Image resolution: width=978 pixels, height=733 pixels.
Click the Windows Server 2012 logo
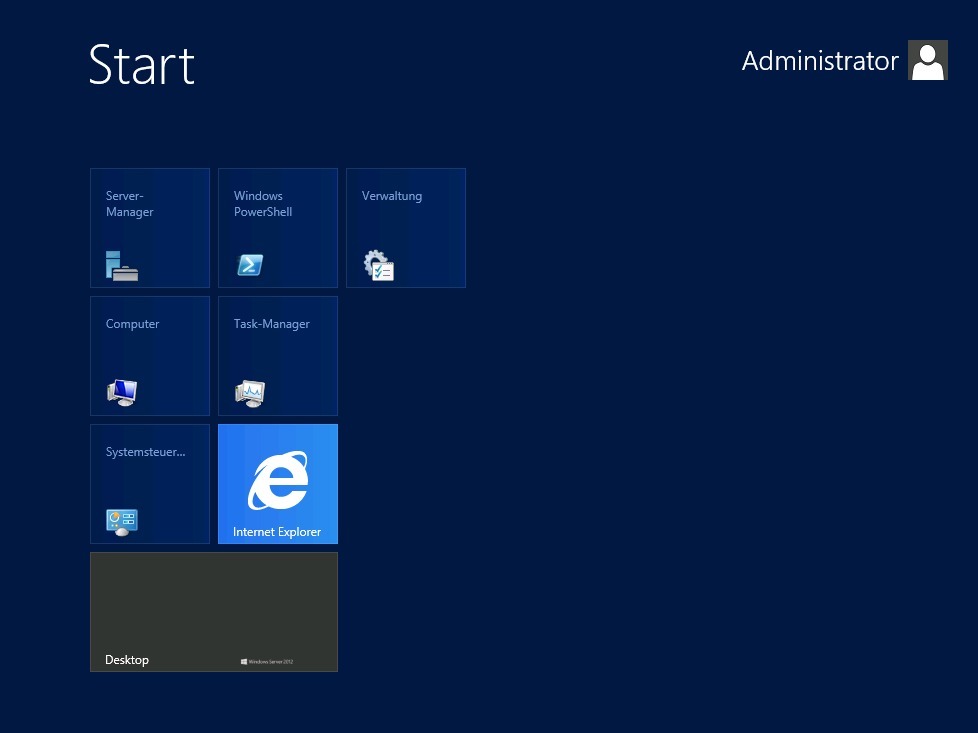pos(267,661)
